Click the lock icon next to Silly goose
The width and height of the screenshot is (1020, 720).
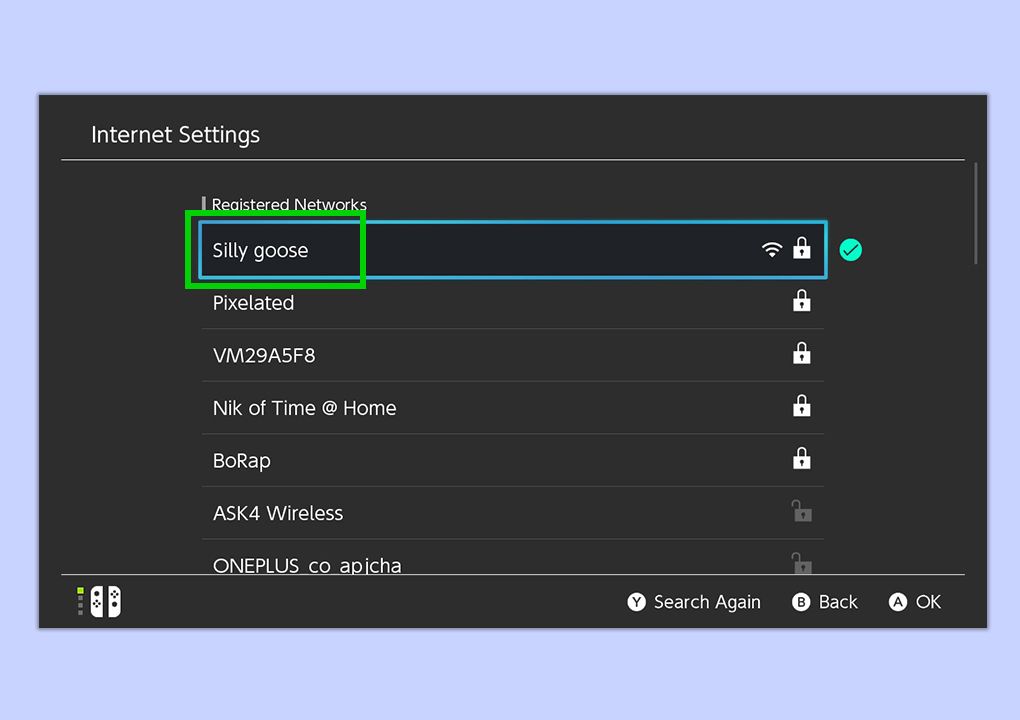pyautogui.click(x=801, y=249)
